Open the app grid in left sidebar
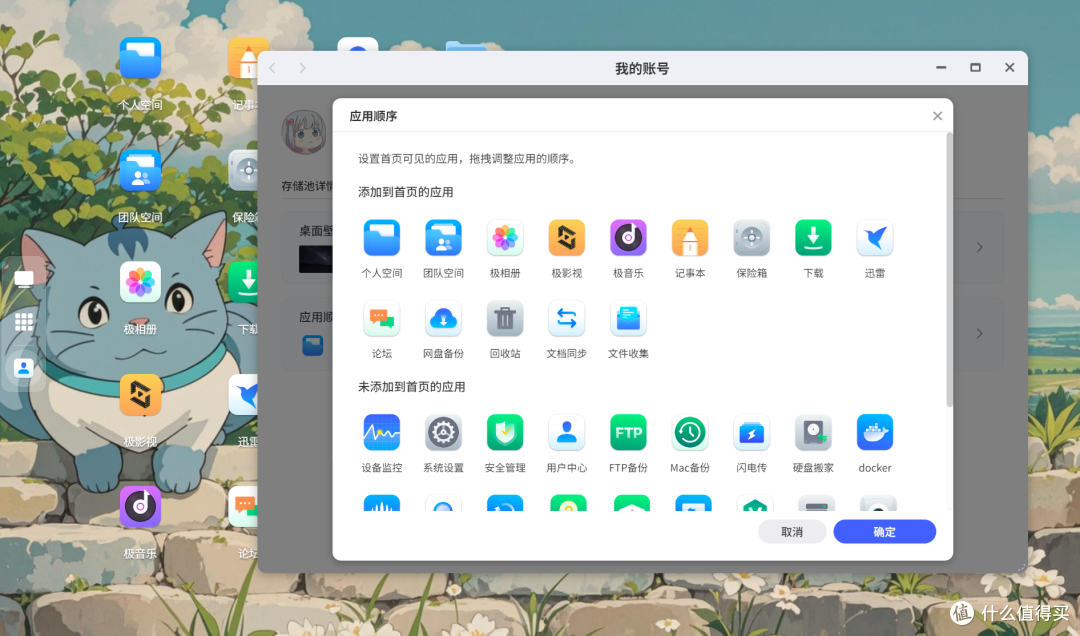 [x=24, y=322]
